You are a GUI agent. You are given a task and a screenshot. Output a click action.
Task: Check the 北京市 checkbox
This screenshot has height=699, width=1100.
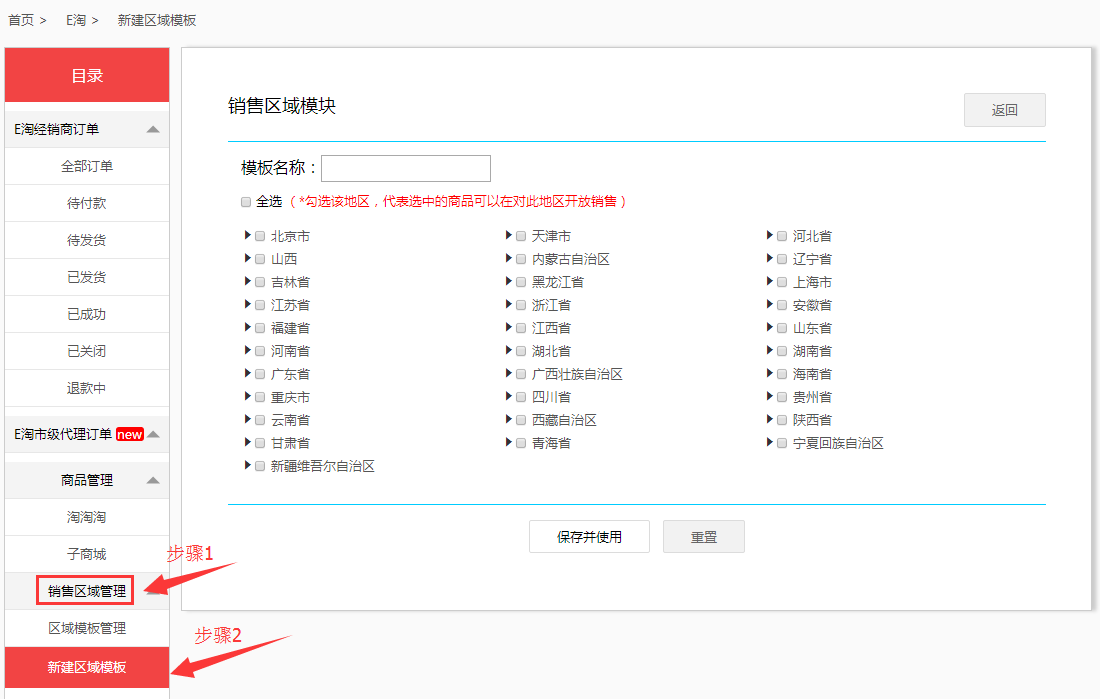click(260, 237)
